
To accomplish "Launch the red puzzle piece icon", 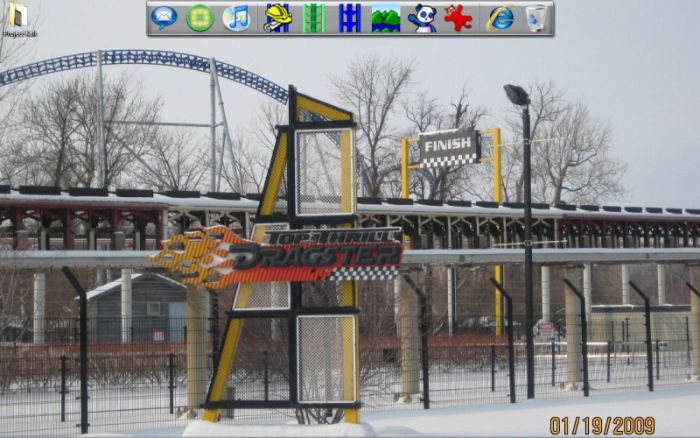I will 458,18.
